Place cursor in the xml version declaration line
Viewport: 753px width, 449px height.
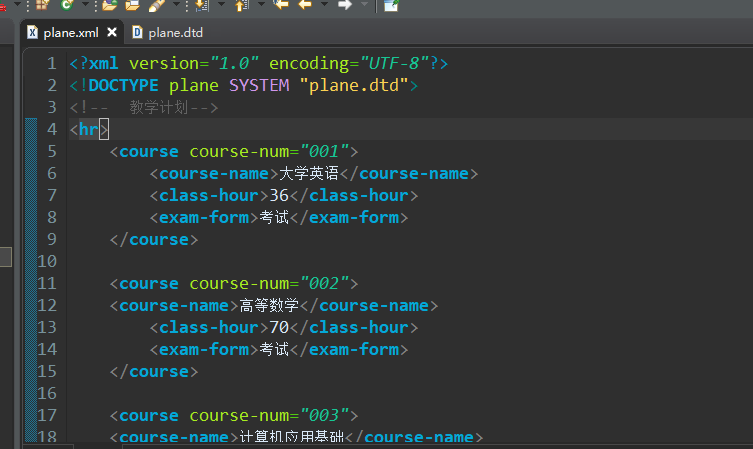click(259, 63)
